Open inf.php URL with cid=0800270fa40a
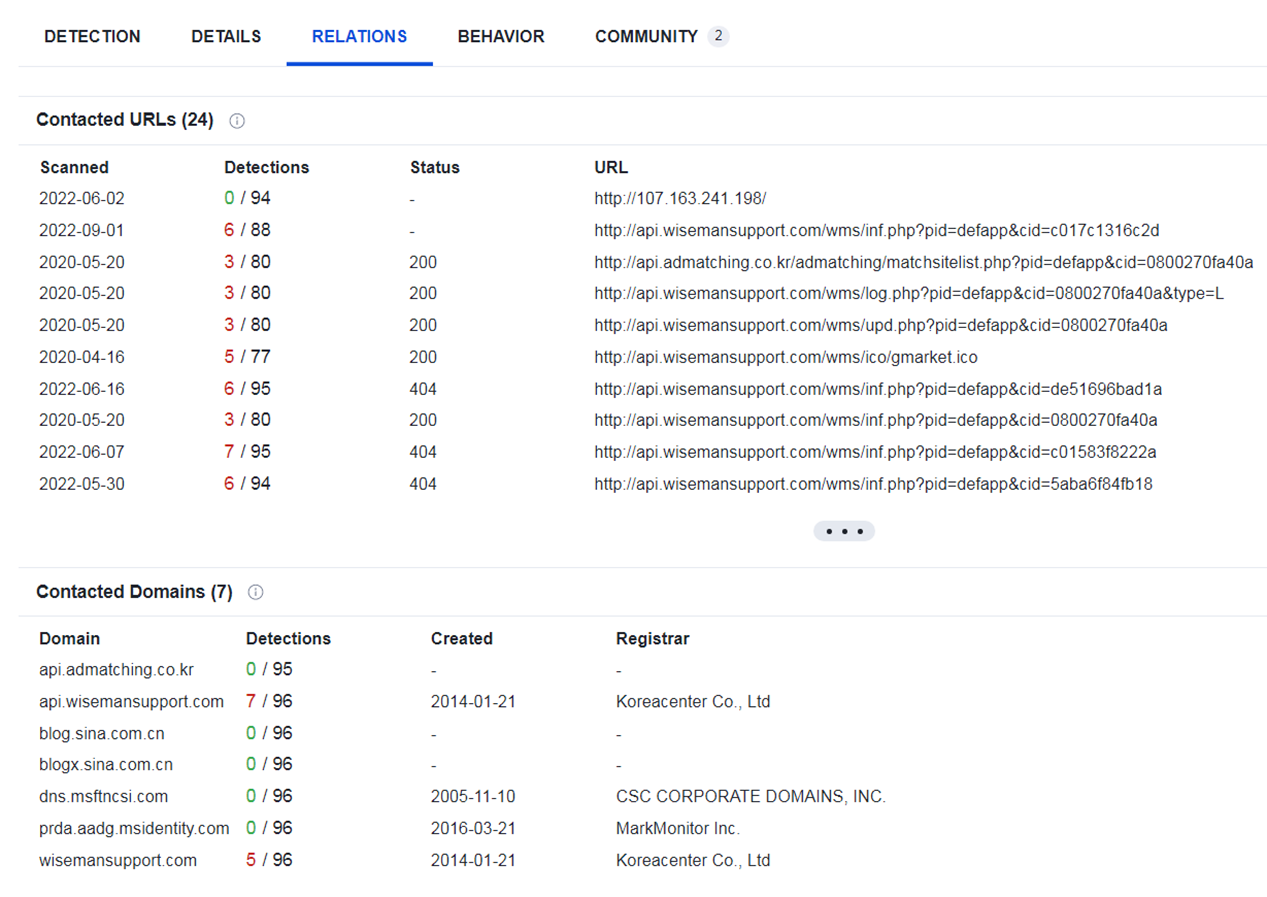Screen dimensions: 1267x897 pos(876,420)
